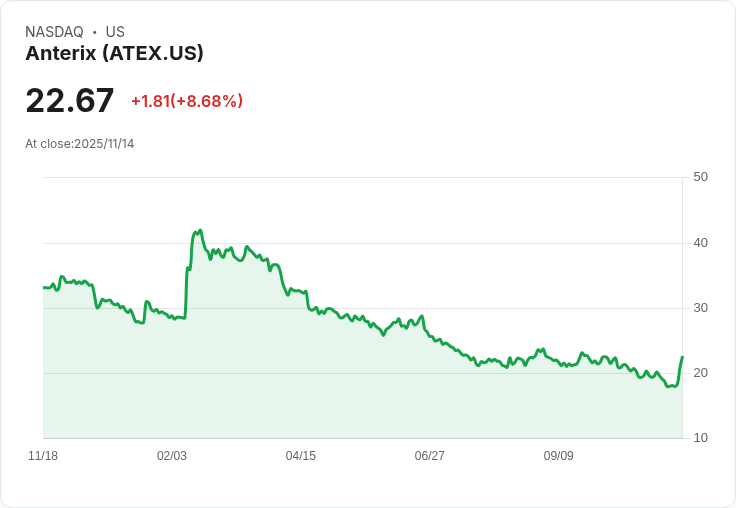Click the 20 label on the price axis
The height and width of the screenshot is (508, 736).
(700, 373)
